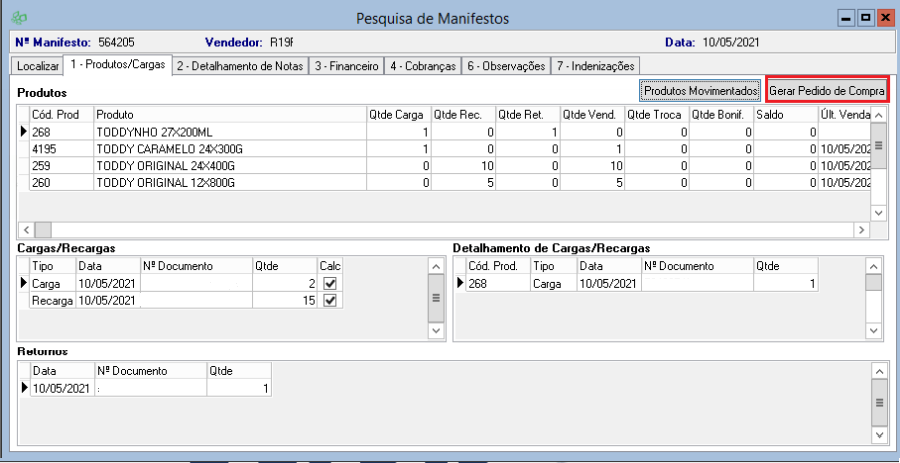Viewport: 900px width, 463px height.
Task: Open the 2 - Detalhamento de Notas tab
Action: pyautogui.click(x=239, y=66)
